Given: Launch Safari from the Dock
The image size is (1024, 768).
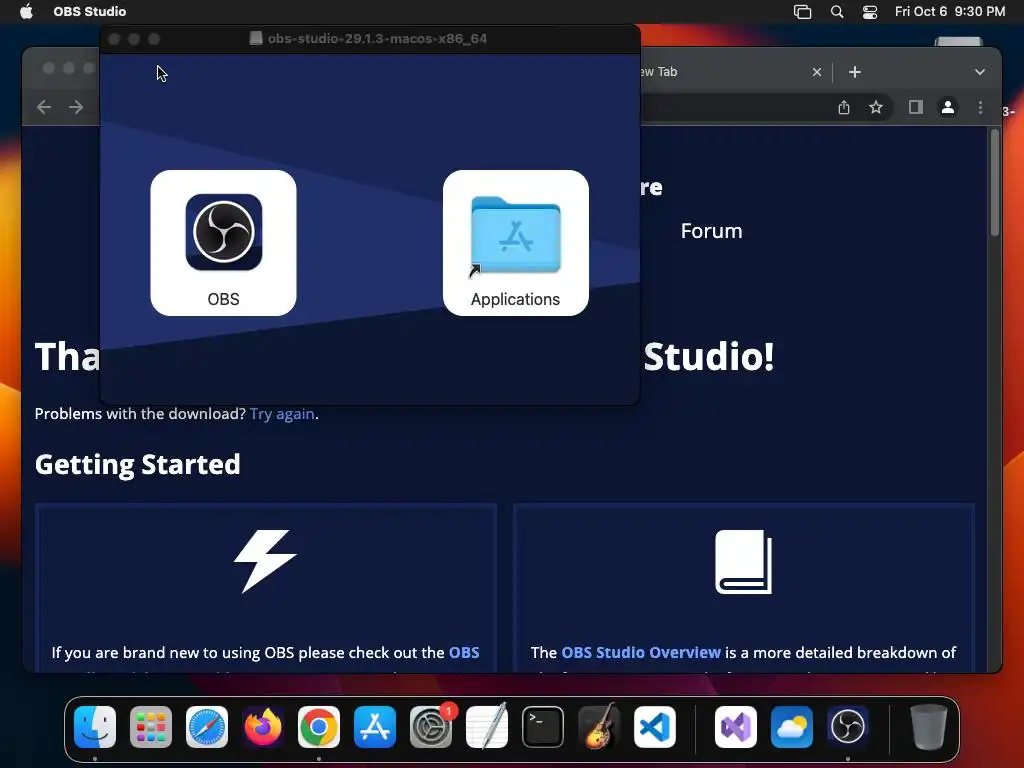Looking at the screenshot, I should tap(207, 726).
